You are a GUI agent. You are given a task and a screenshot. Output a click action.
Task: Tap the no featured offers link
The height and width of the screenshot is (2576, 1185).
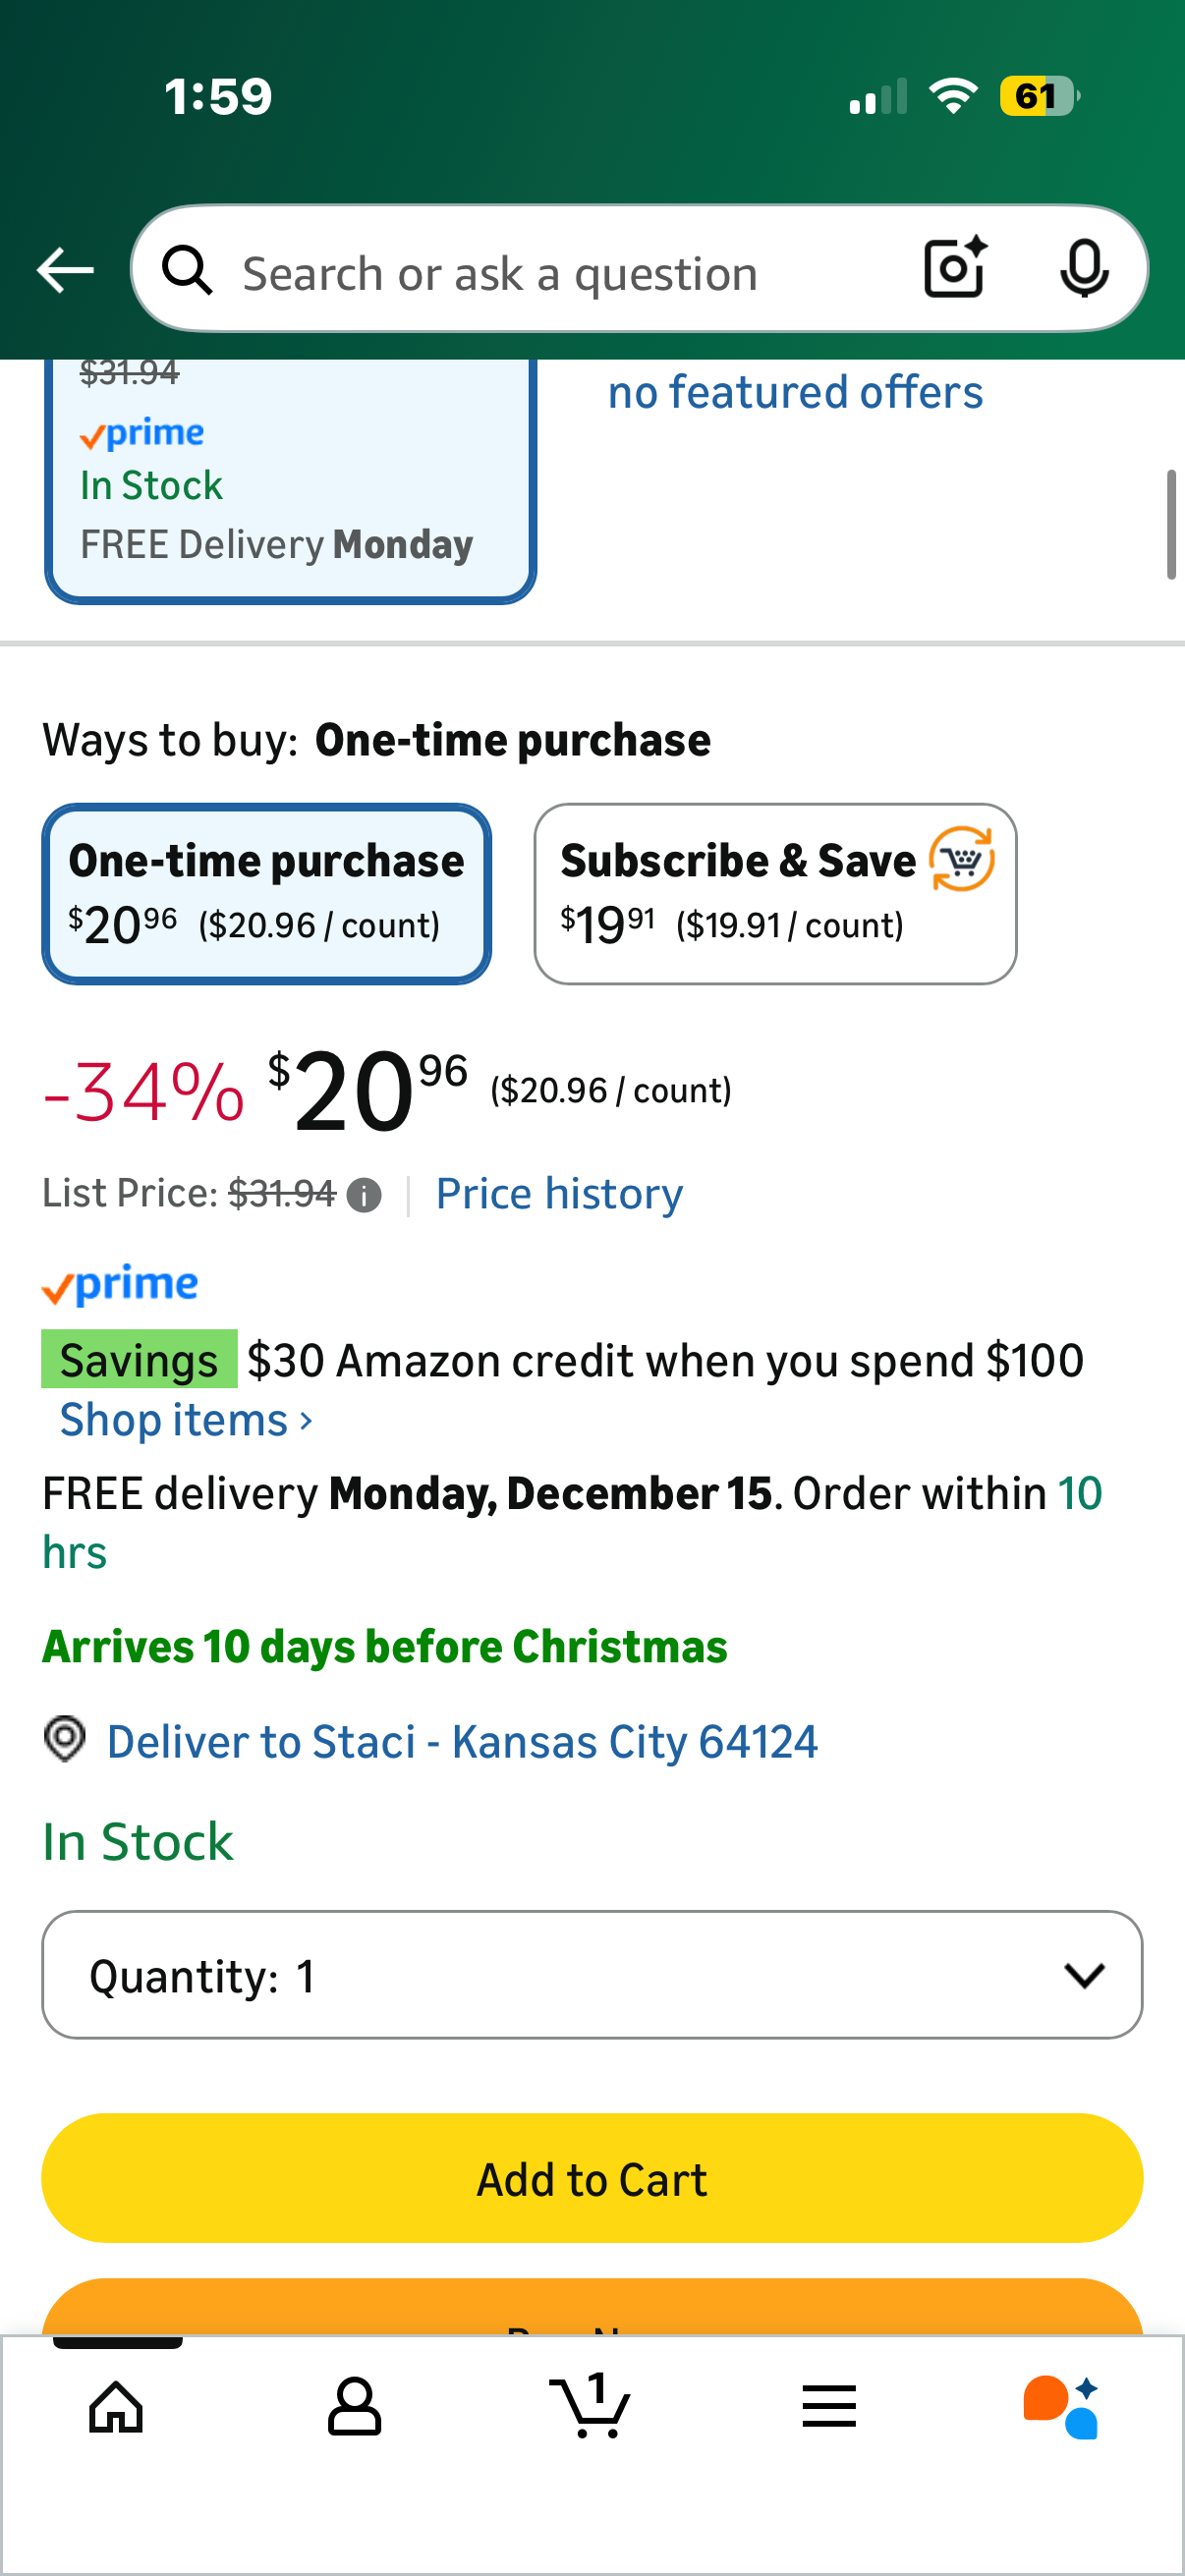point(795,392)
